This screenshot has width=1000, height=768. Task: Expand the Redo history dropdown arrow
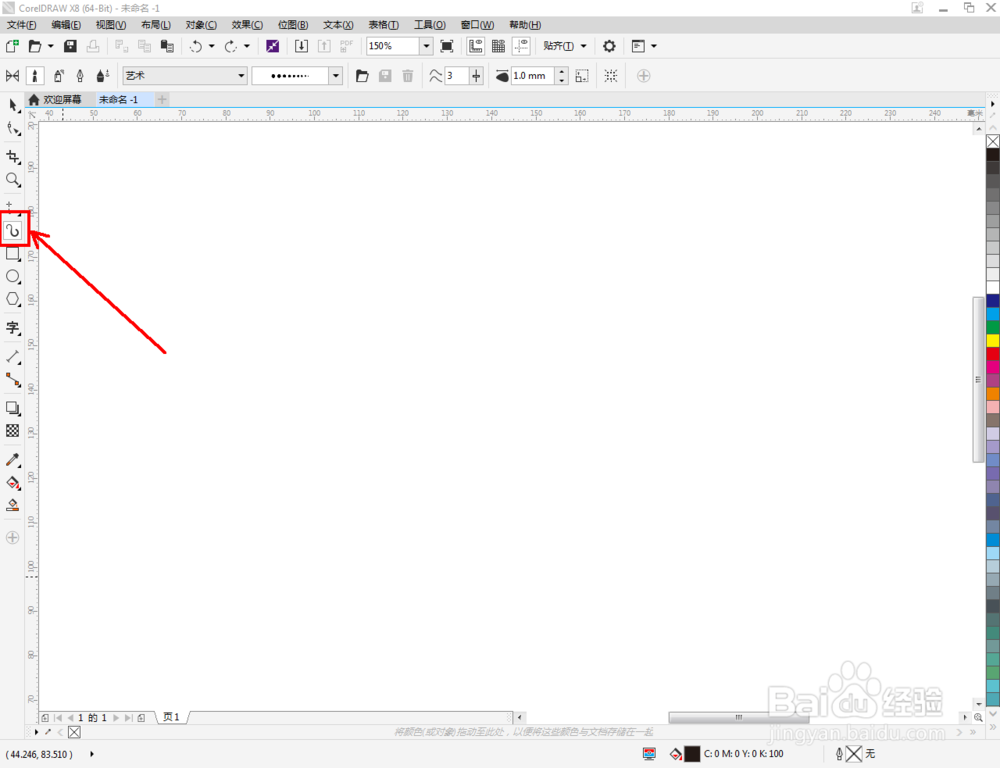[247, 46]
